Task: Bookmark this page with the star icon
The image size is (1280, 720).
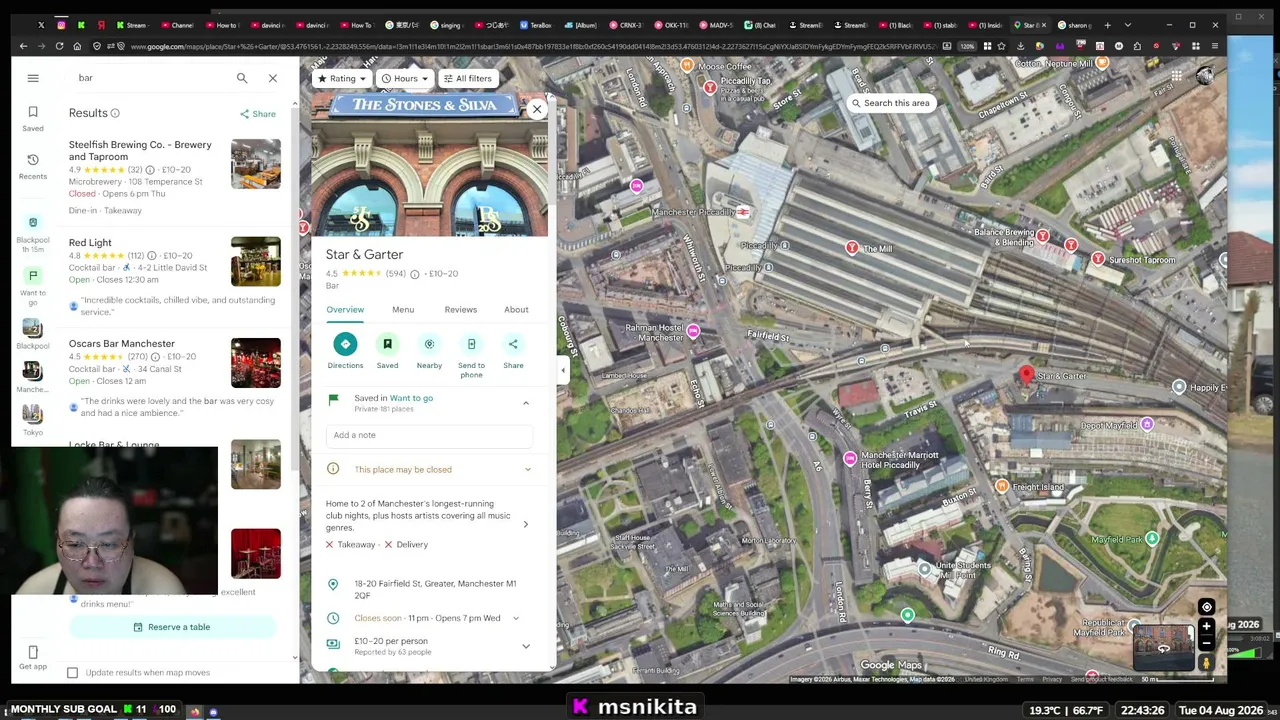Action: 1001,46
